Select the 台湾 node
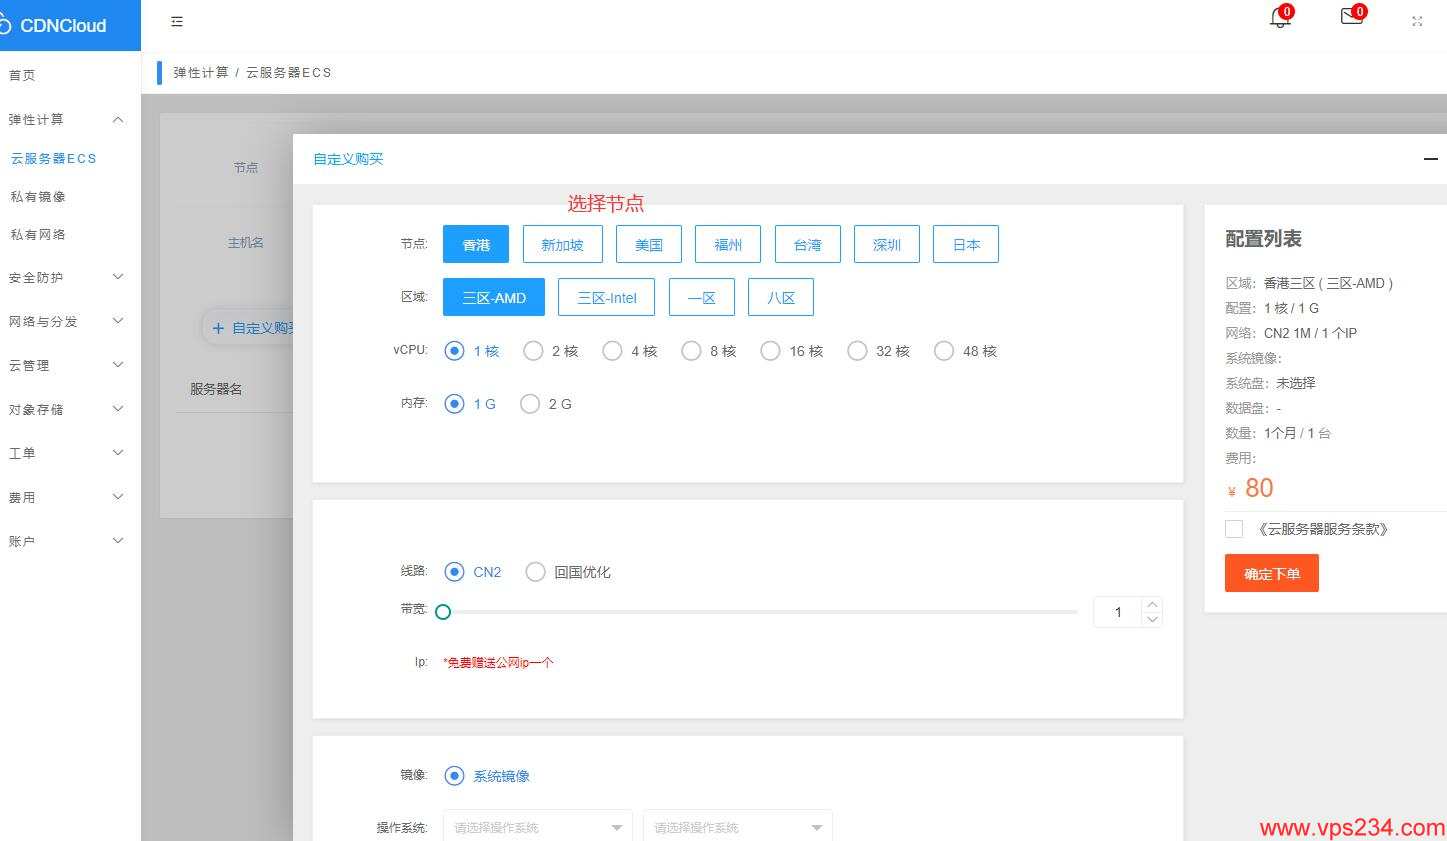The height and width of the screenshot is (841, 1447). pyautogui.click(x=808, y=244)
